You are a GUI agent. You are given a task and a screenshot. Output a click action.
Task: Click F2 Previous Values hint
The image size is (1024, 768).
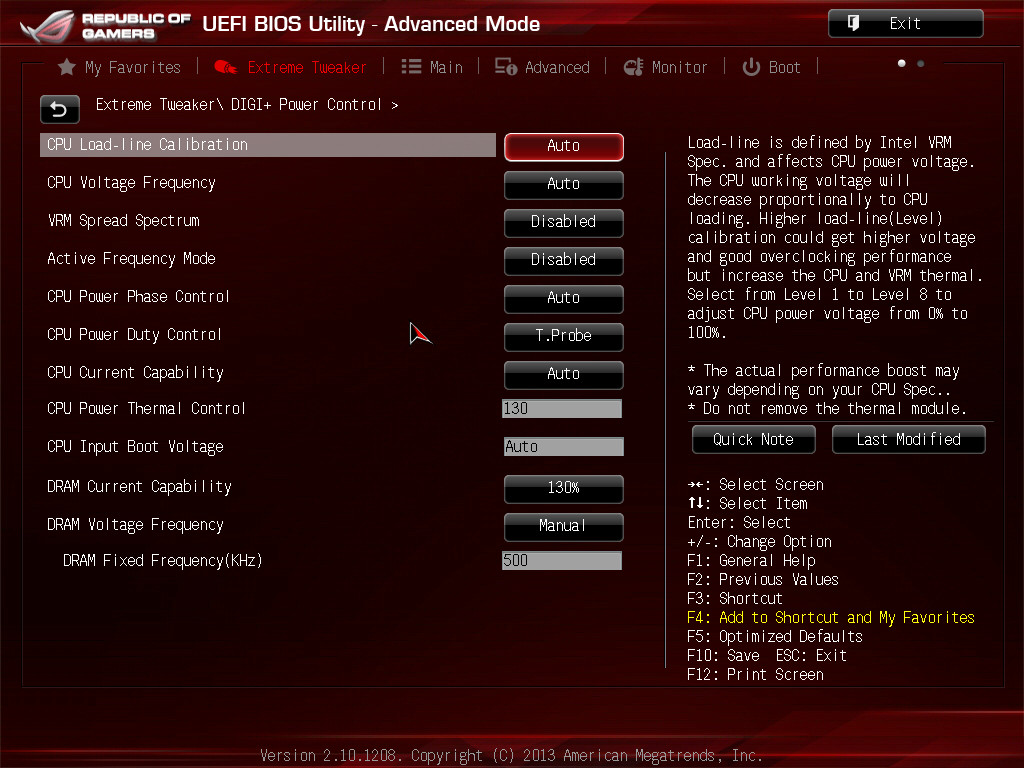[763, 580]
